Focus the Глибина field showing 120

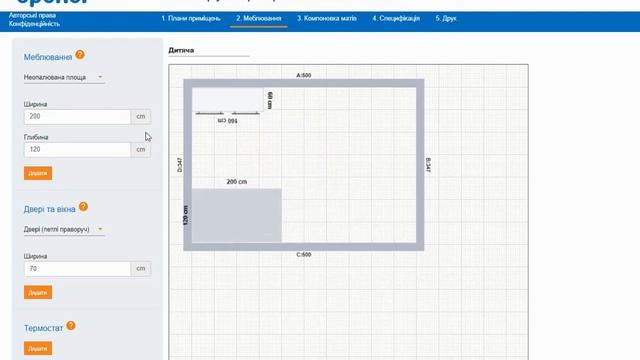point(77,149)
